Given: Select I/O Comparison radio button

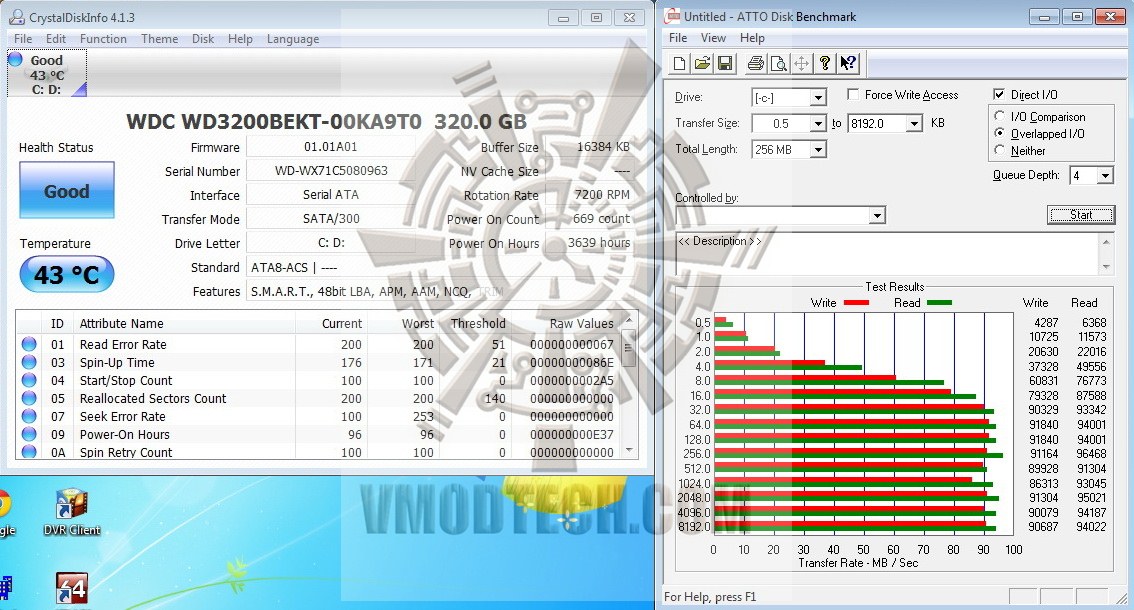Looking at the screenshot, I should (999, 116).
